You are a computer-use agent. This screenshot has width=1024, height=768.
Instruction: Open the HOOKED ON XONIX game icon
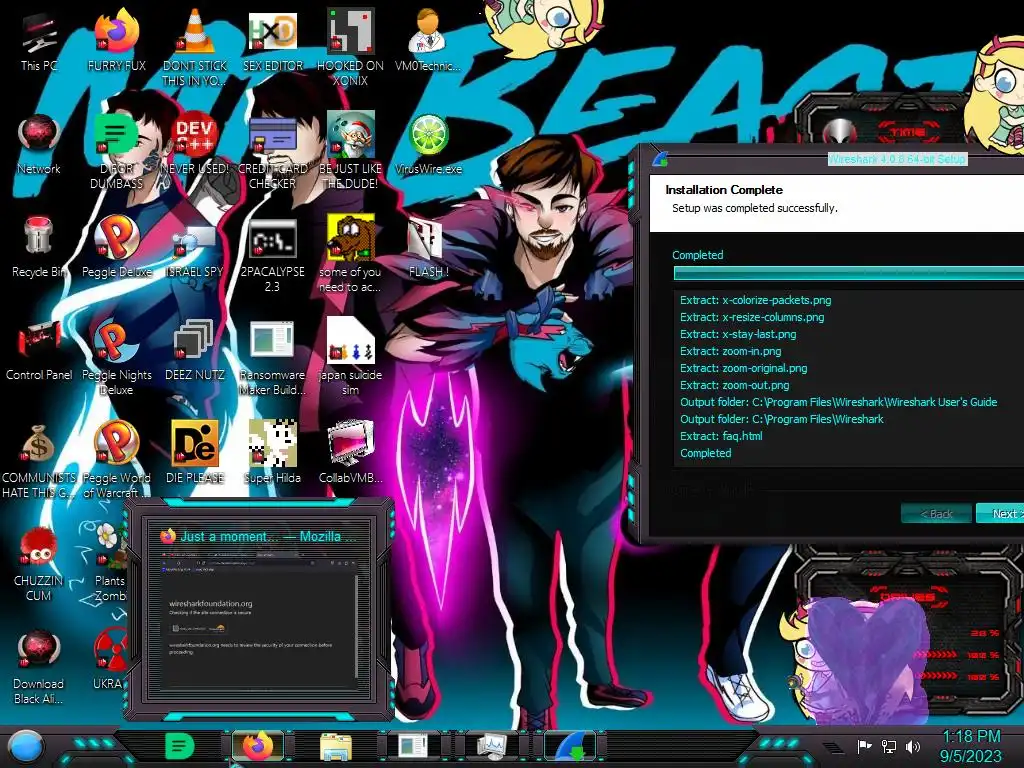351,47
